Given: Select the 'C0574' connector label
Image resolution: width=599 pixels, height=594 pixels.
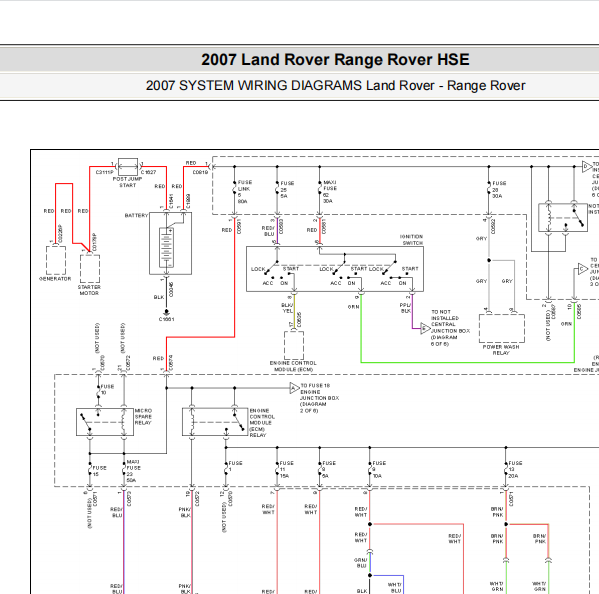Looking at the screenshot, I should coord(171,363).
